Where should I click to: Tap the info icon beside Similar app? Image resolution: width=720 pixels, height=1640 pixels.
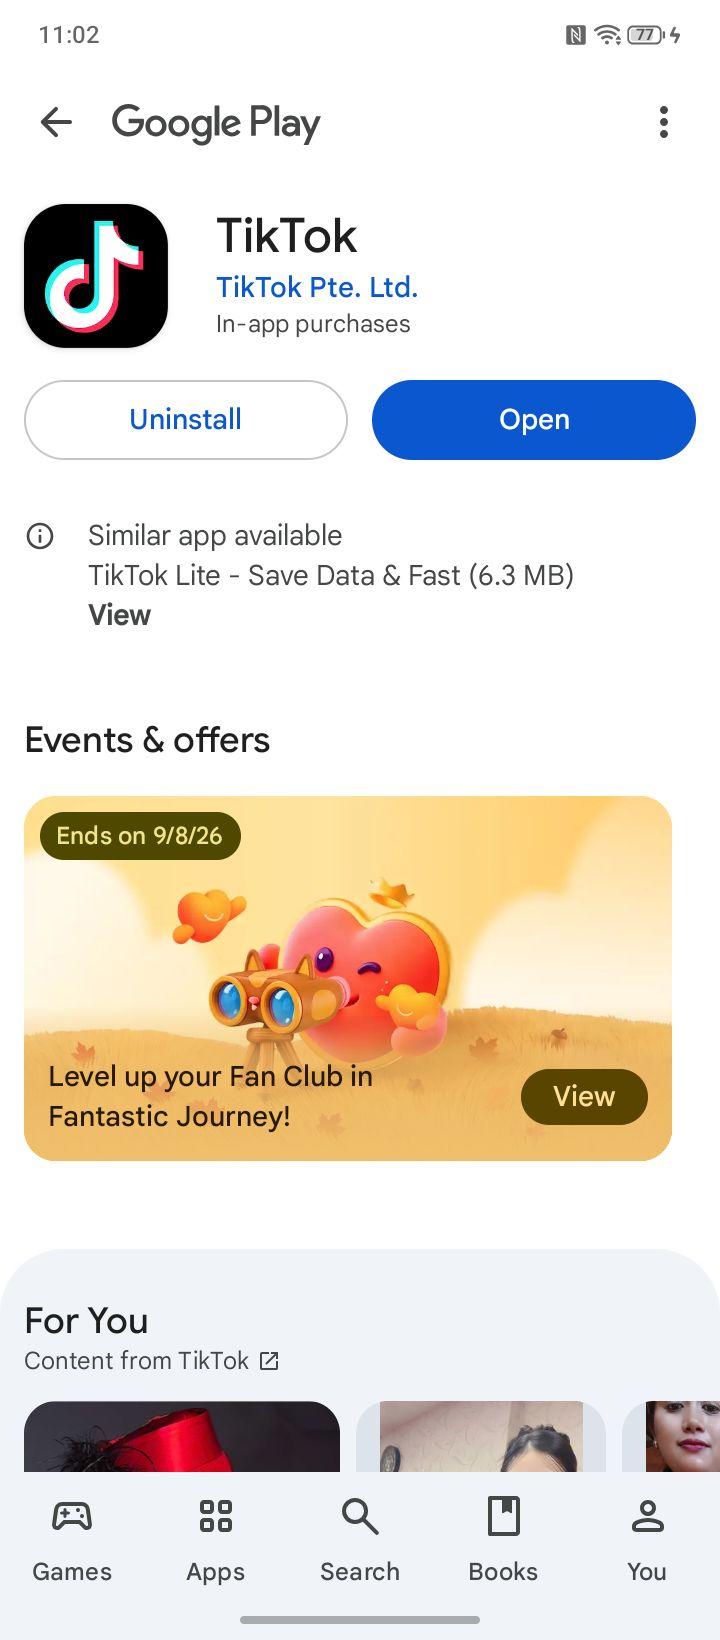click(39, 537)
